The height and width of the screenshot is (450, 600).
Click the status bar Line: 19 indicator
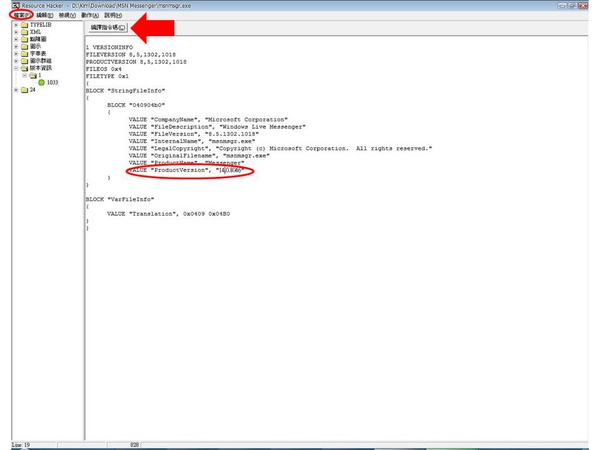21,445
